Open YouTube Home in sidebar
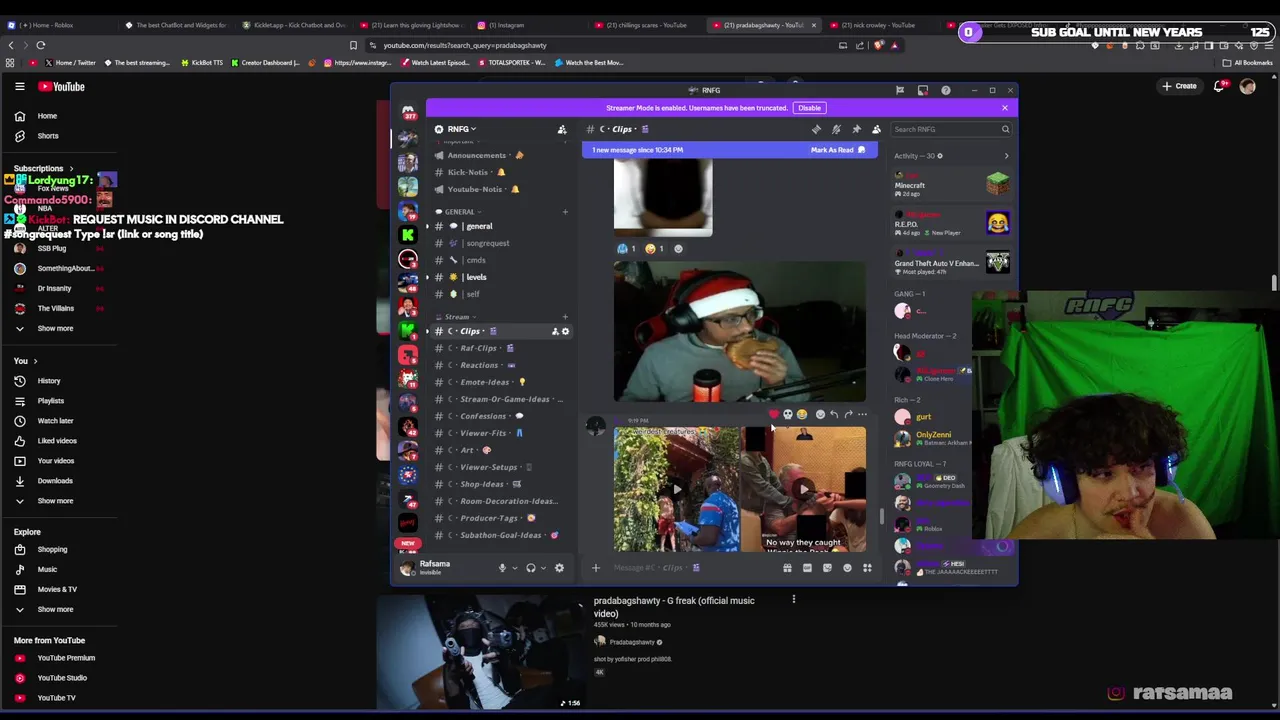The image size is (1280, 720). tap(47, 116)
